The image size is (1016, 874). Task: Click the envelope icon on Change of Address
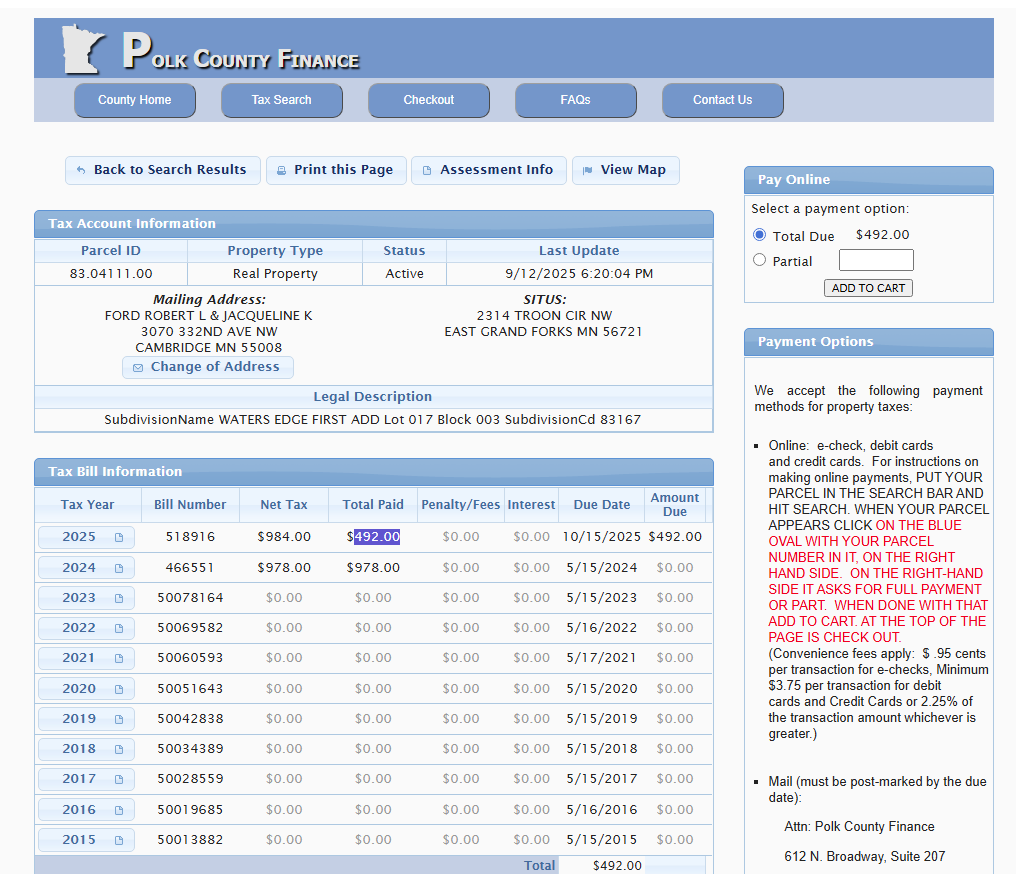138,367
